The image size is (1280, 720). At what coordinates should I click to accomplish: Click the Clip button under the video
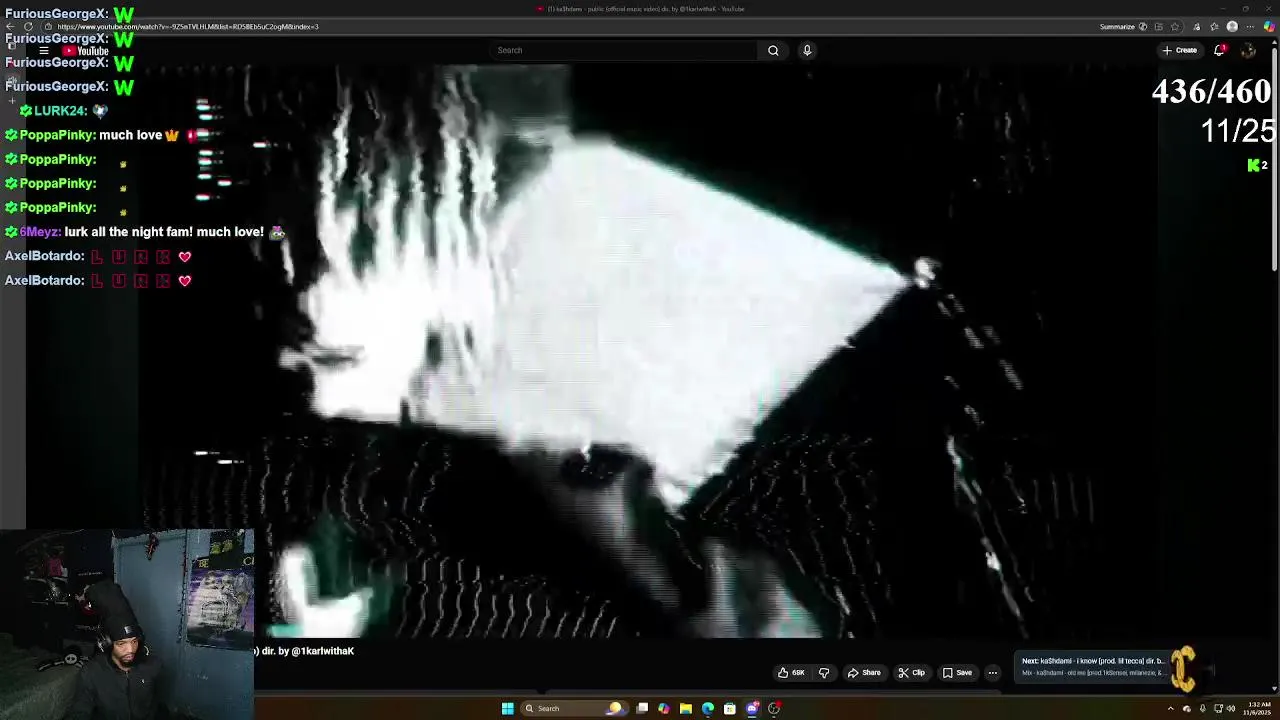tap(911, 673)
